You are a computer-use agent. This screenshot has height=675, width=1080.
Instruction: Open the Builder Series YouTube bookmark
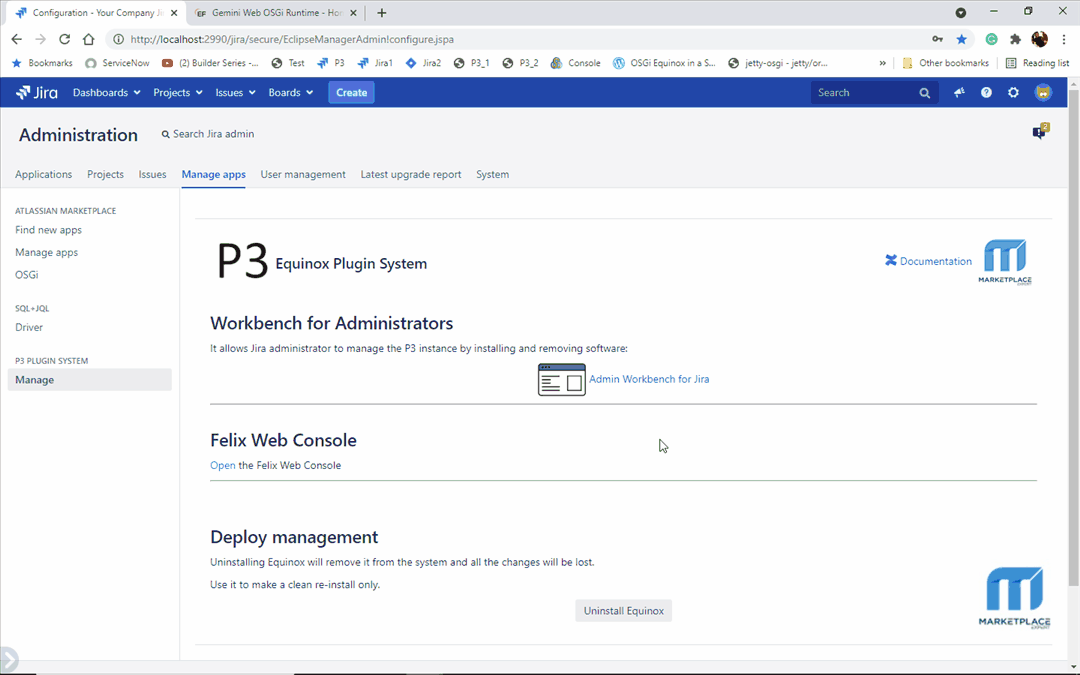pyautogui.click(x=210, y=63)
